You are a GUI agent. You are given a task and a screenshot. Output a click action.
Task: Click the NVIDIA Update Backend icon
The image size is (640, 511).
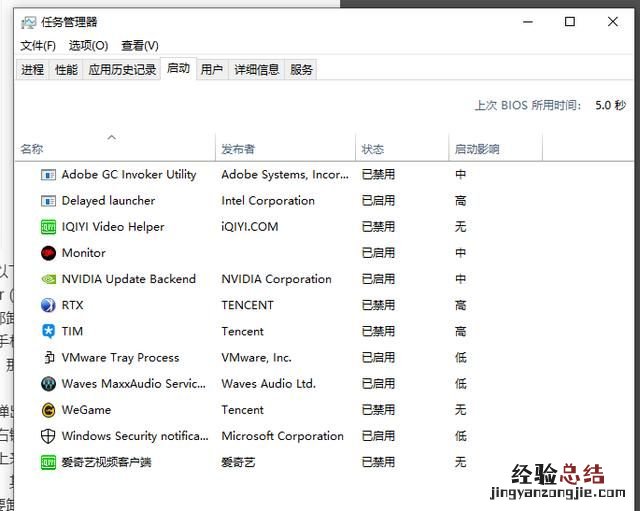(x=48, y=279)
